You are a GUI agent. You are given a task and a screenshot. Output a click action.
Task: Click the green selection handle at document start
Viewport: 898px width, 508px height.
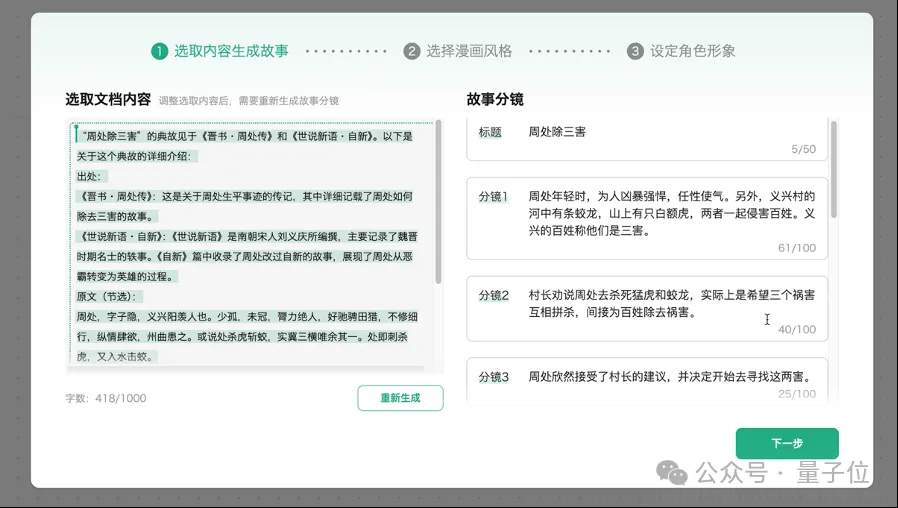[x=75, y=130]
